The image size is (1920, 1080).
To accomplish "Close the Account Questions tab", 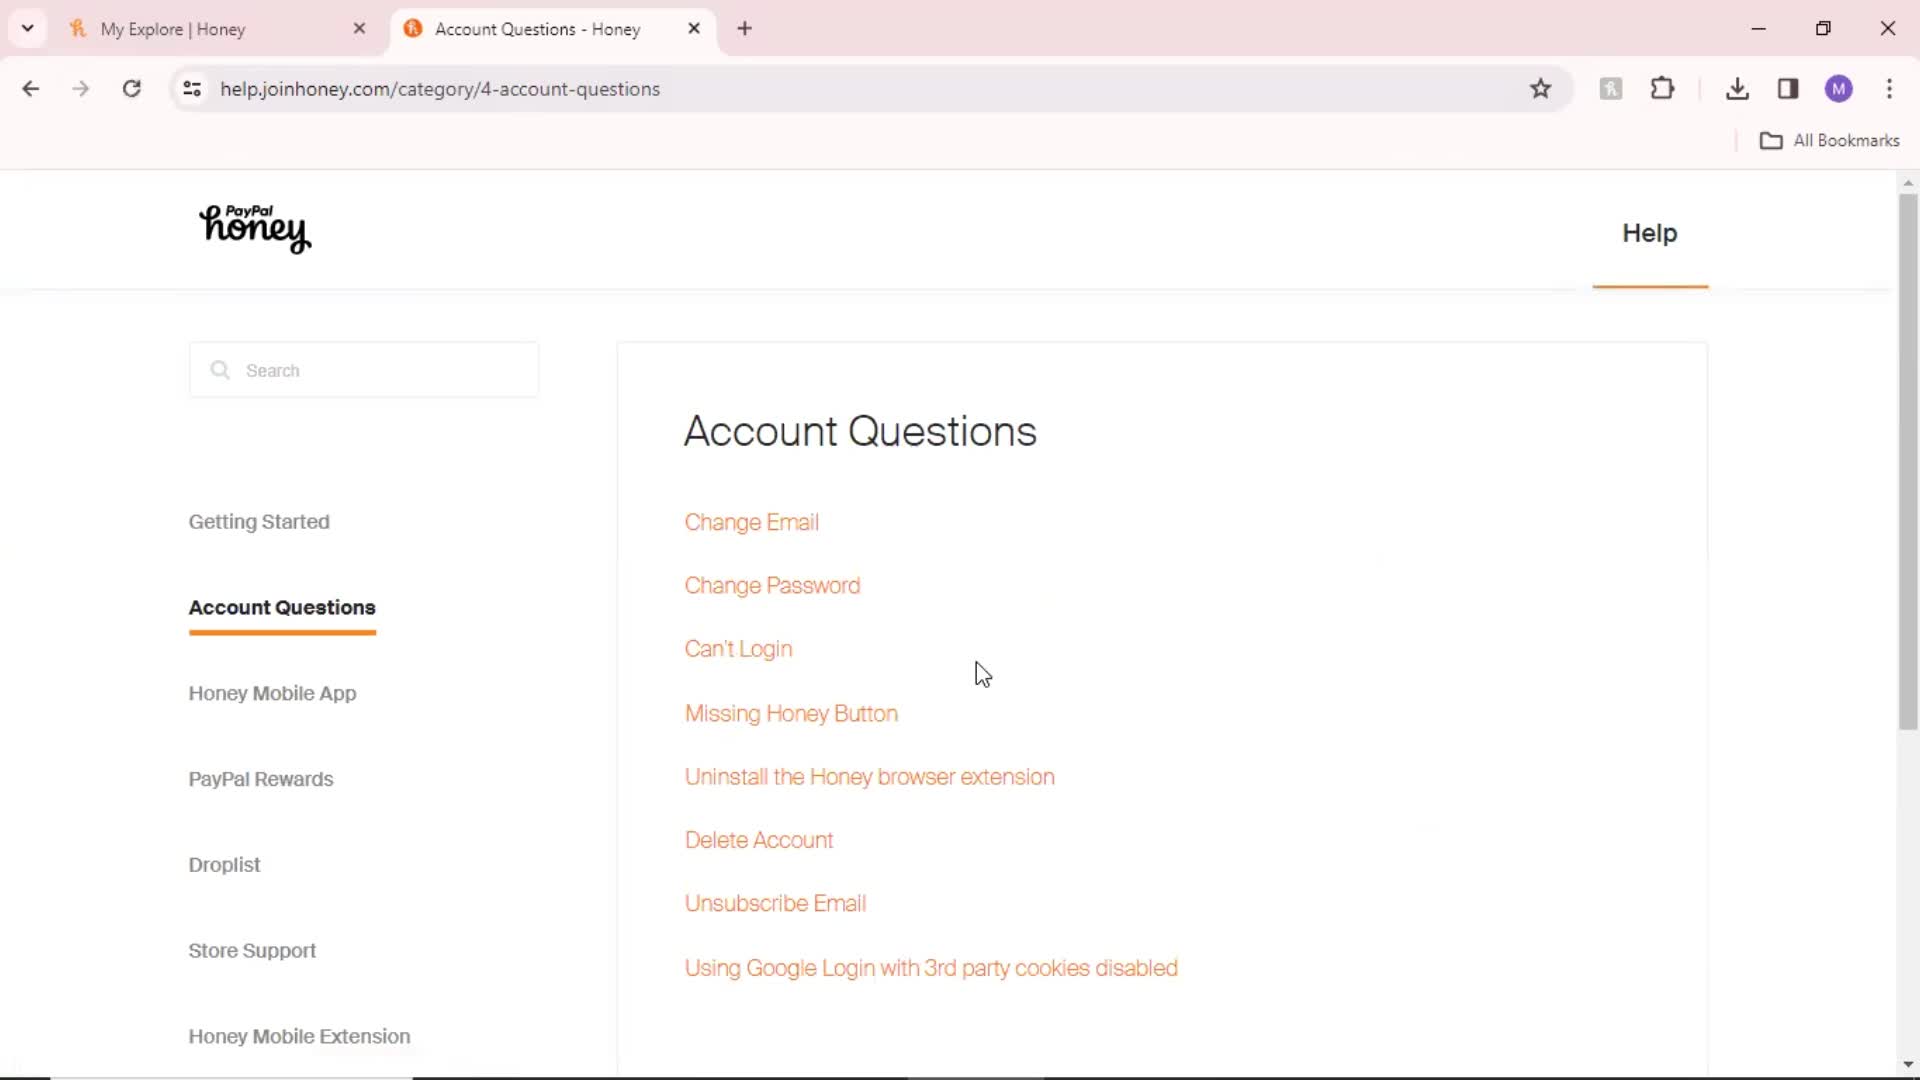I will [x=694, y=29].
